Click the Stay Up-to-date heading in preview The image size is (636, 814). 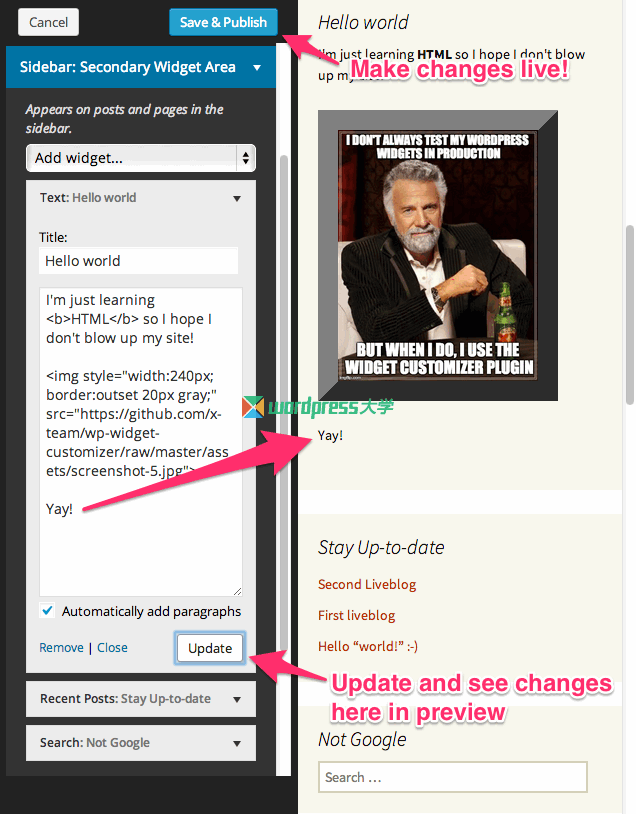(x=381, y=548)
